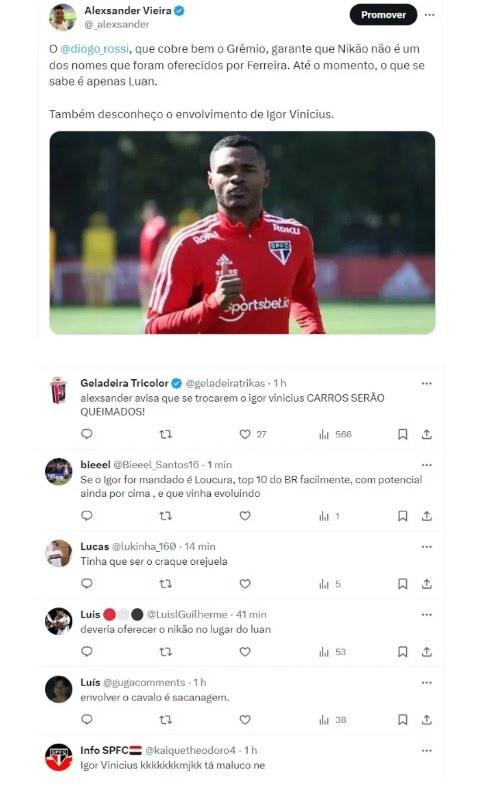Image resolution: width=493 pixels, height=790 pixels.
Task: Retweet Lucas's craque orejuela reply
Action: [166, 584]
